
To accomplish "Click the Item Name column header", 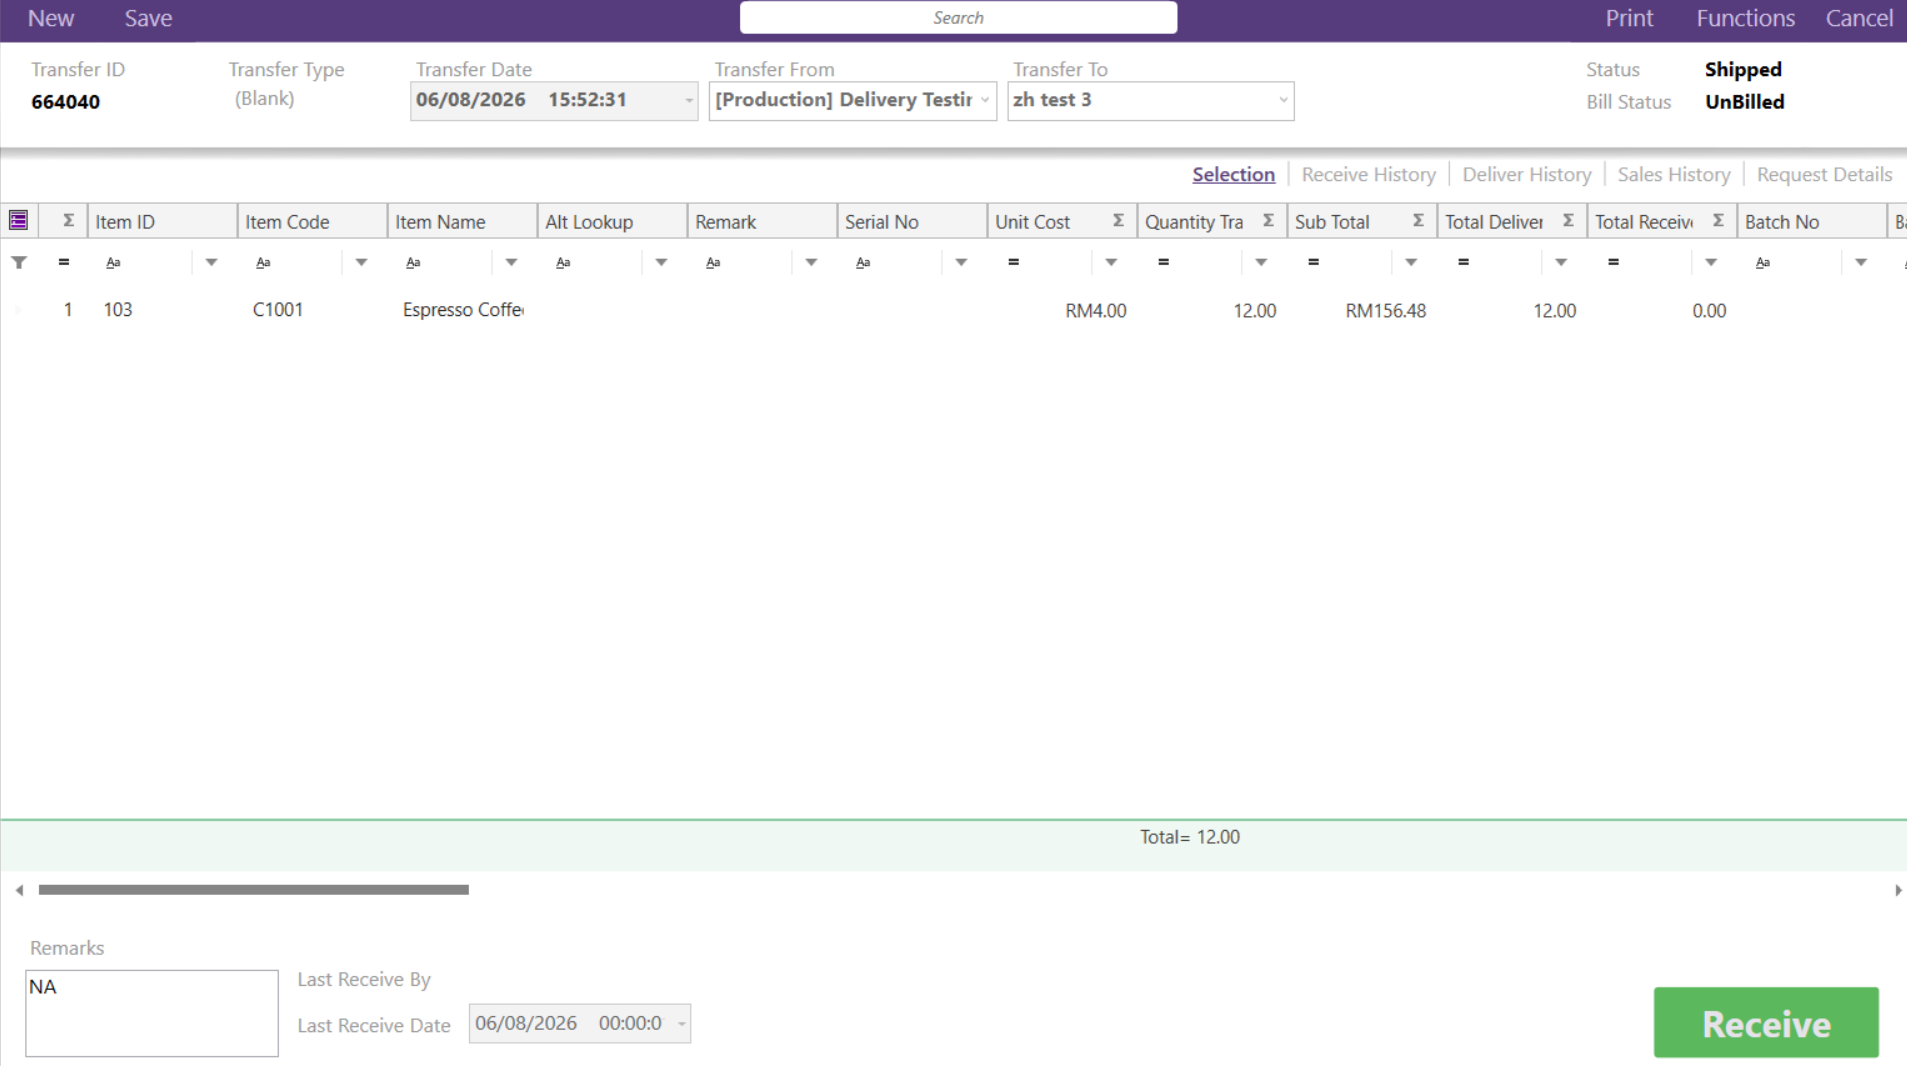I will [x=462, y=221].
